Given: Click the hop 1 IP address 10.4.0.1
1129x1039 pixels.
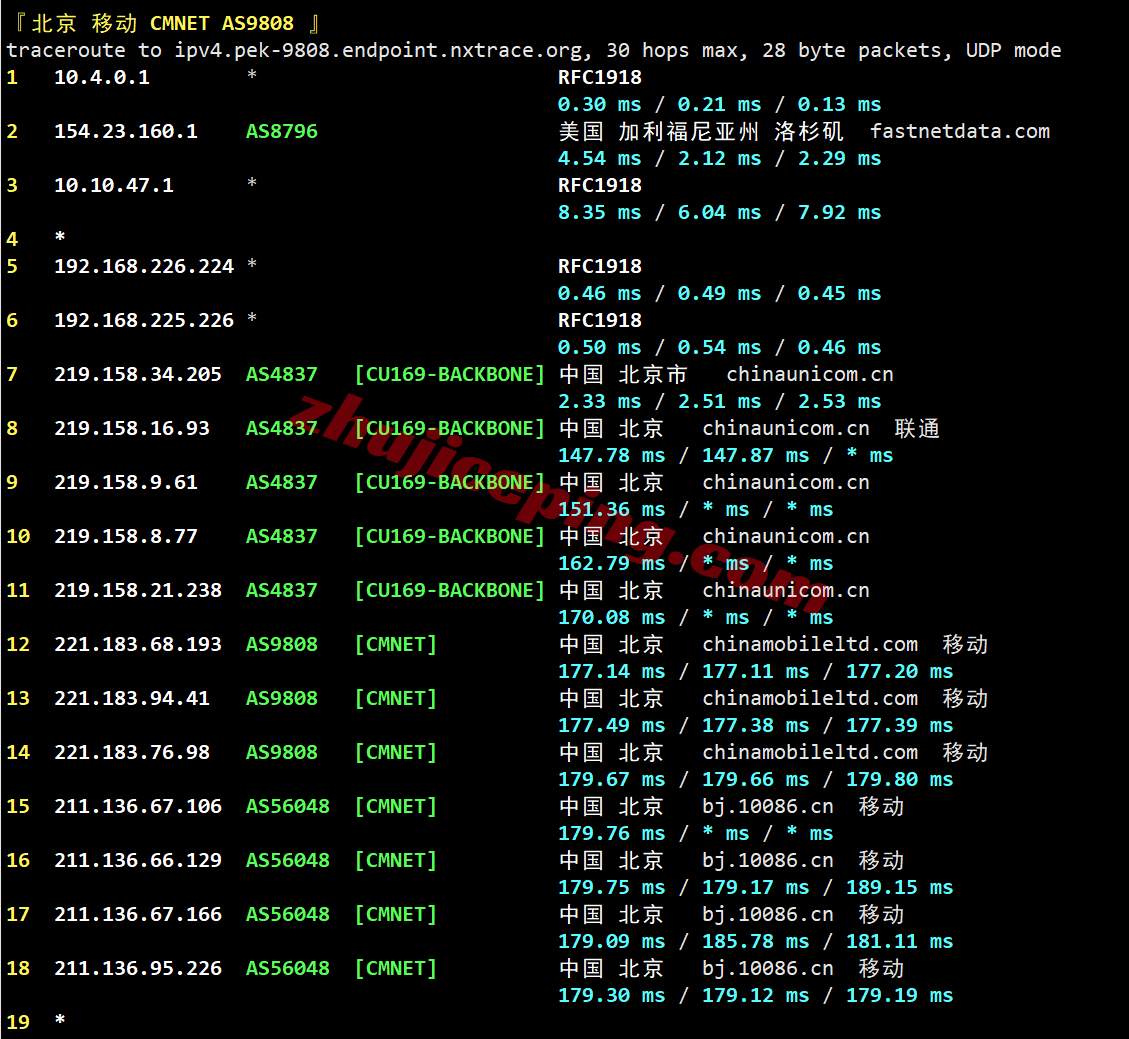Looking at the screenshot, I should click(x=102, y=77).
